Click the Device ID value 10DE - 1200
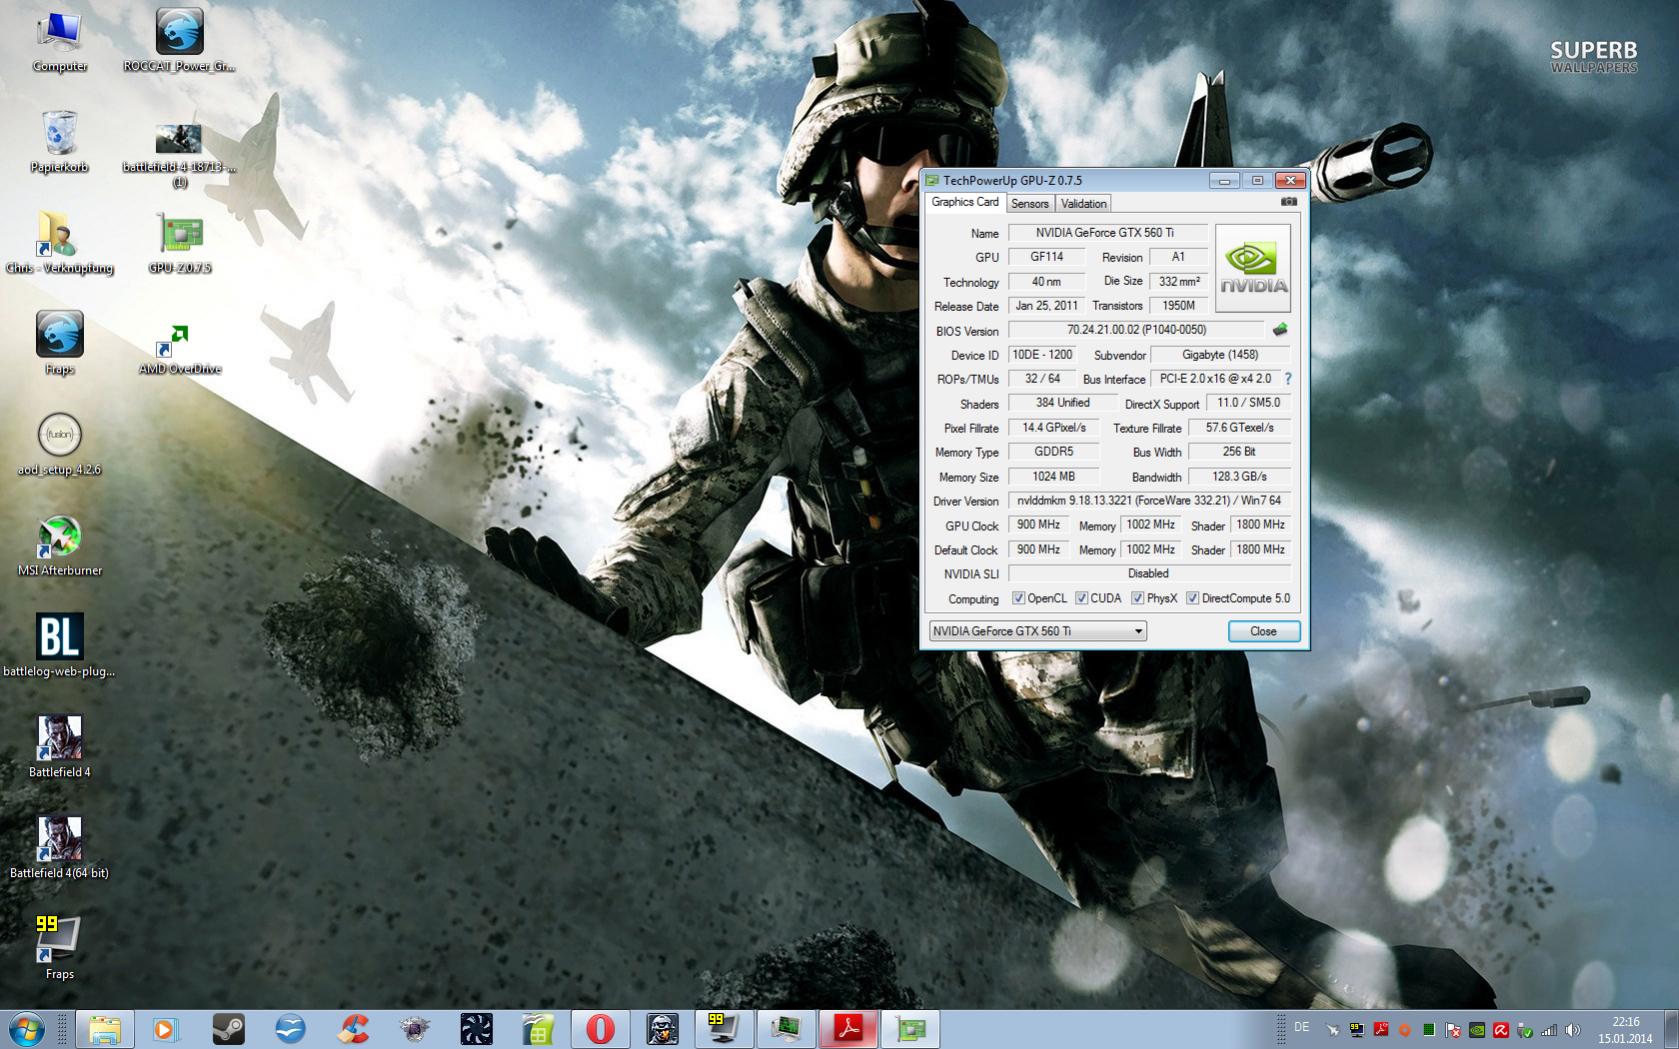This screenshot has height=1049, width=1679. (1041, 355)
